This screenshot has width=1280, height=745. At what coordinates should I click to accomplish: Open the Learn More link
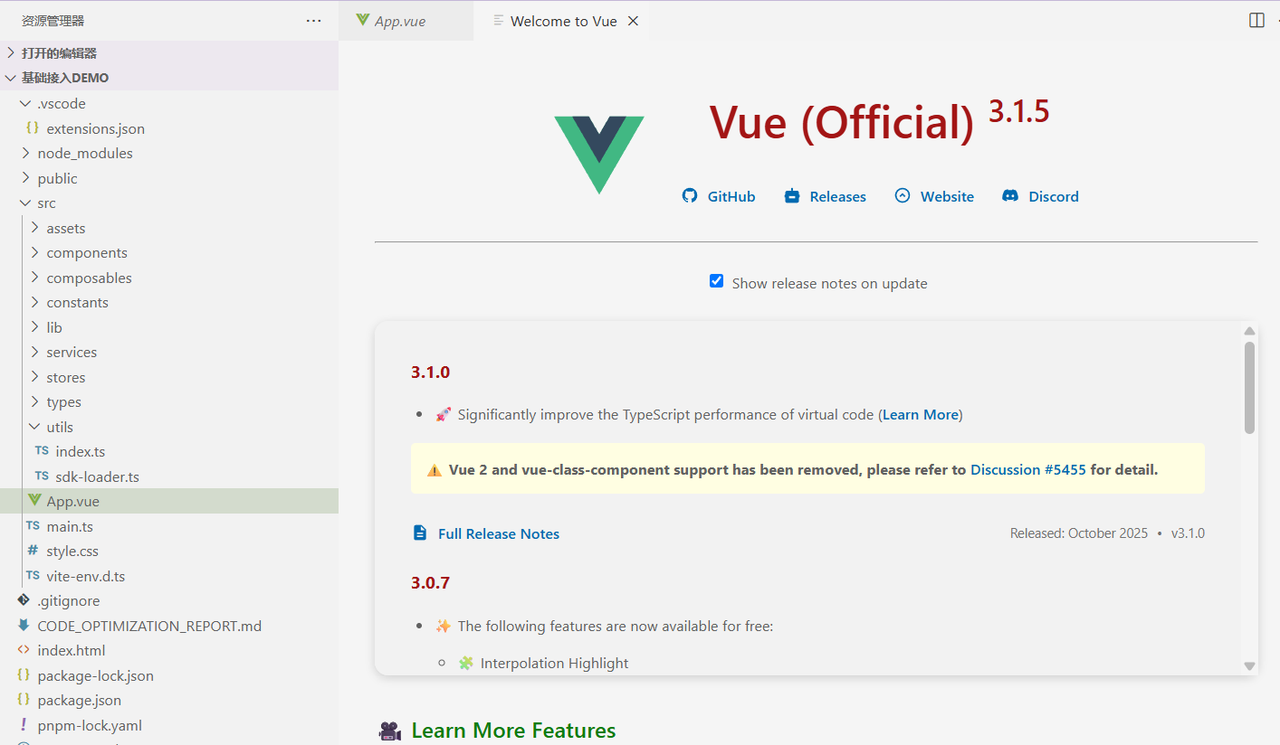tap(920, 414)
